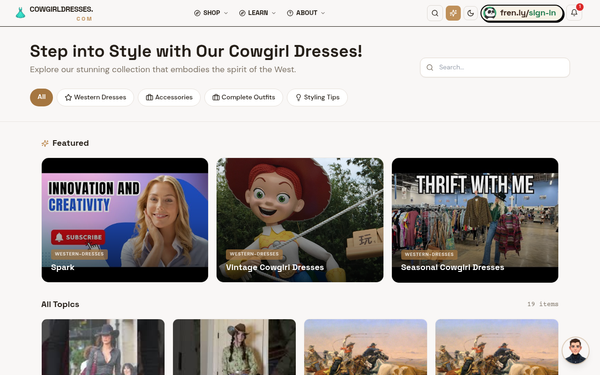
Task: Click magnifier icon inside search field
Action: [x=430, y=67]
